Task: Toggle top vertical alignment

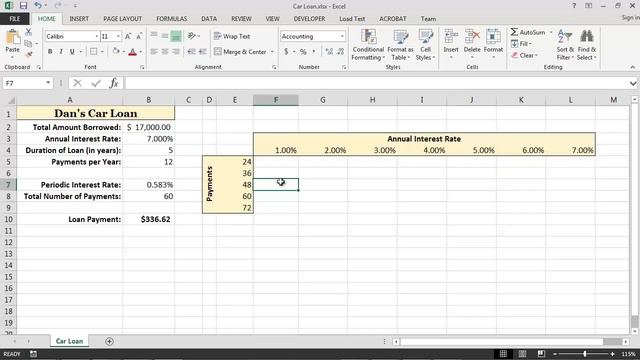Action: [x=154, y=36]
